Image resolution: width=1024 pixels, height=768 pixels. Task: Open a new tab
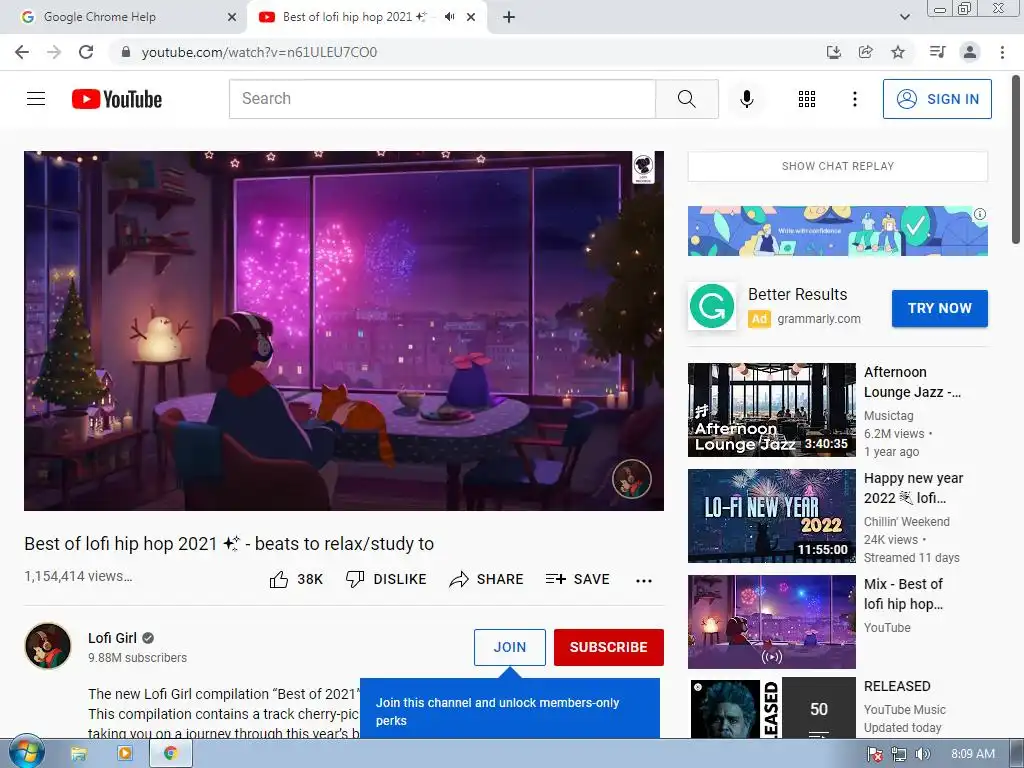(x=509, y=17)
